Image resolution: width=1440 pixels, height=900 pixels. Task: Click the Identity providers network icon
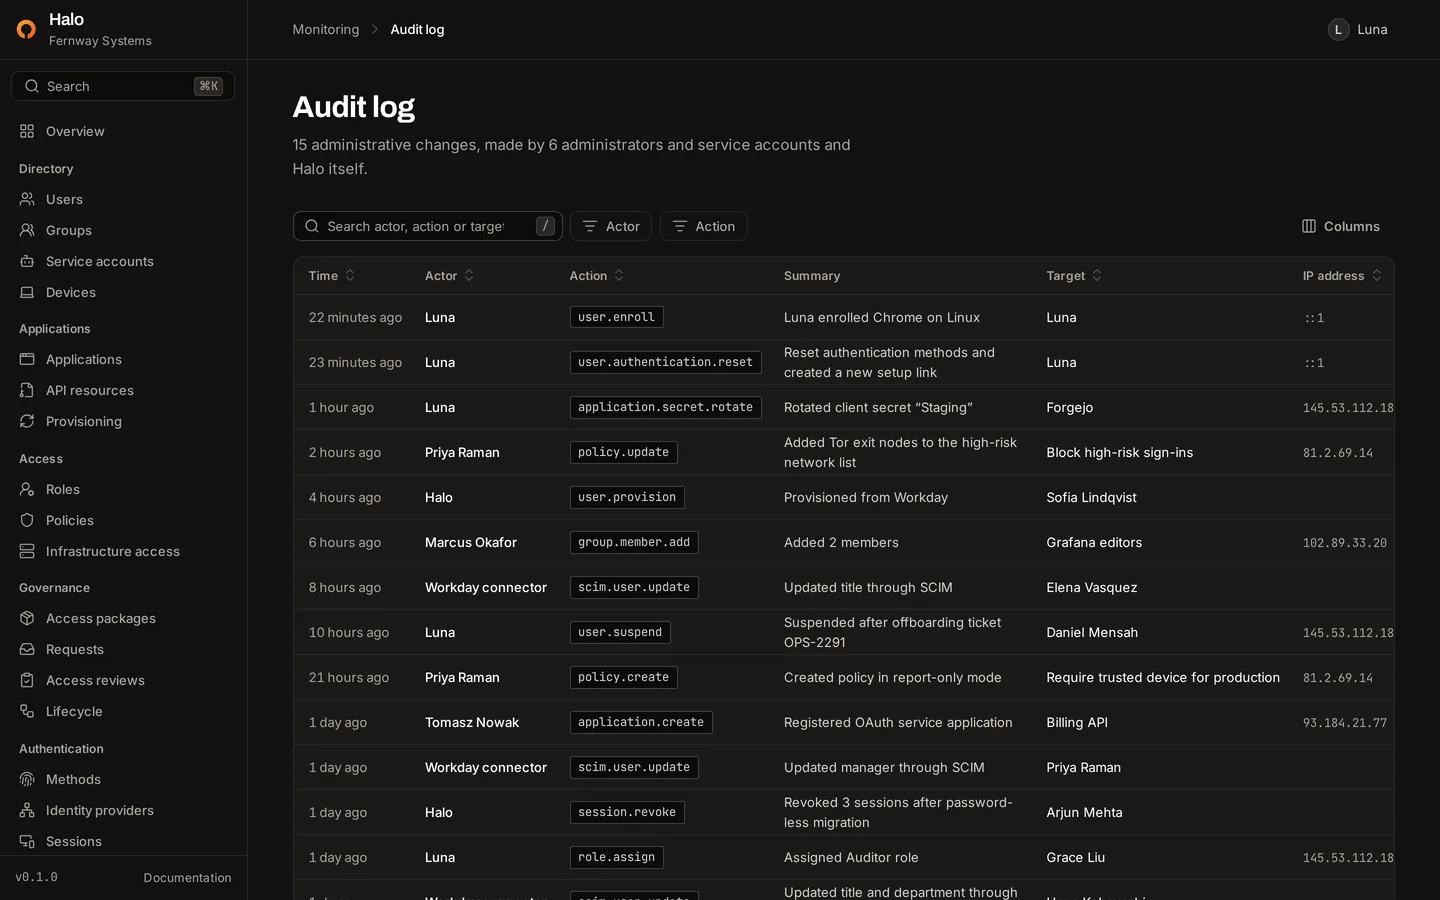click(27, 810)
